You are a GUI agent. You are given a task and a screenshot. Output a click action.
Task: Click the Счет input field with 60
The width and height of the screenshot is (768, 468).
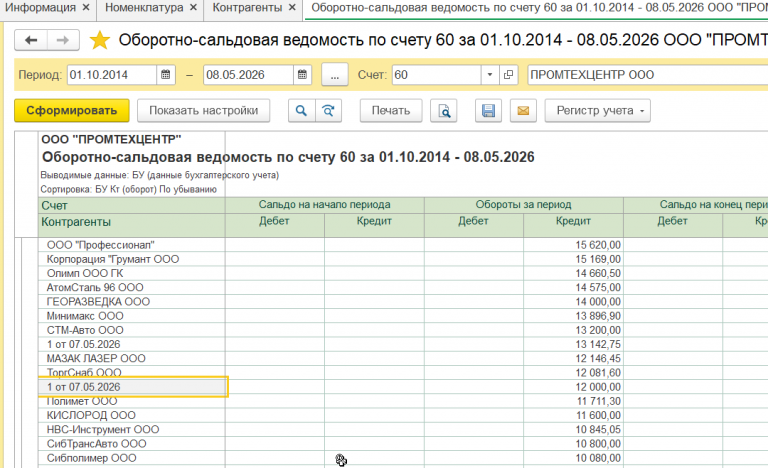[x=436, y=75]
